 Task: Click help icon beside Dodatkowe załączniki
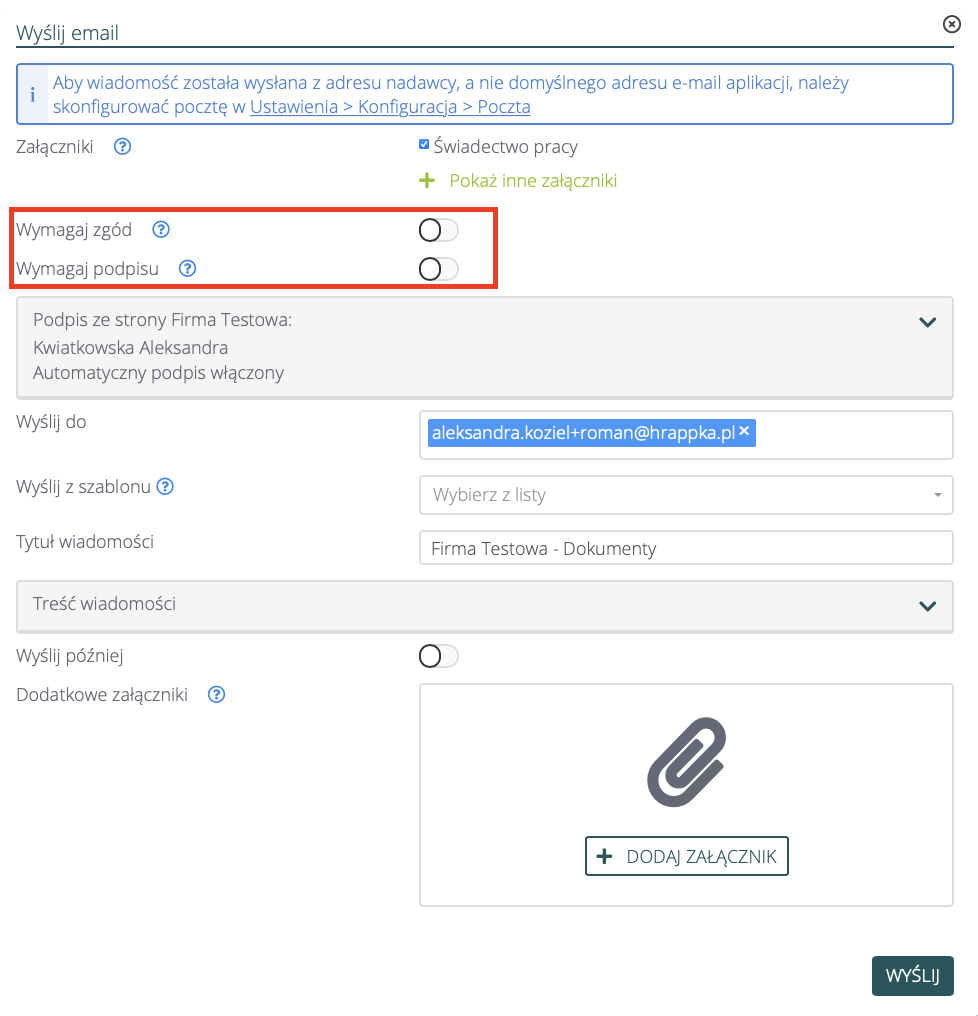tap(216, 694)
